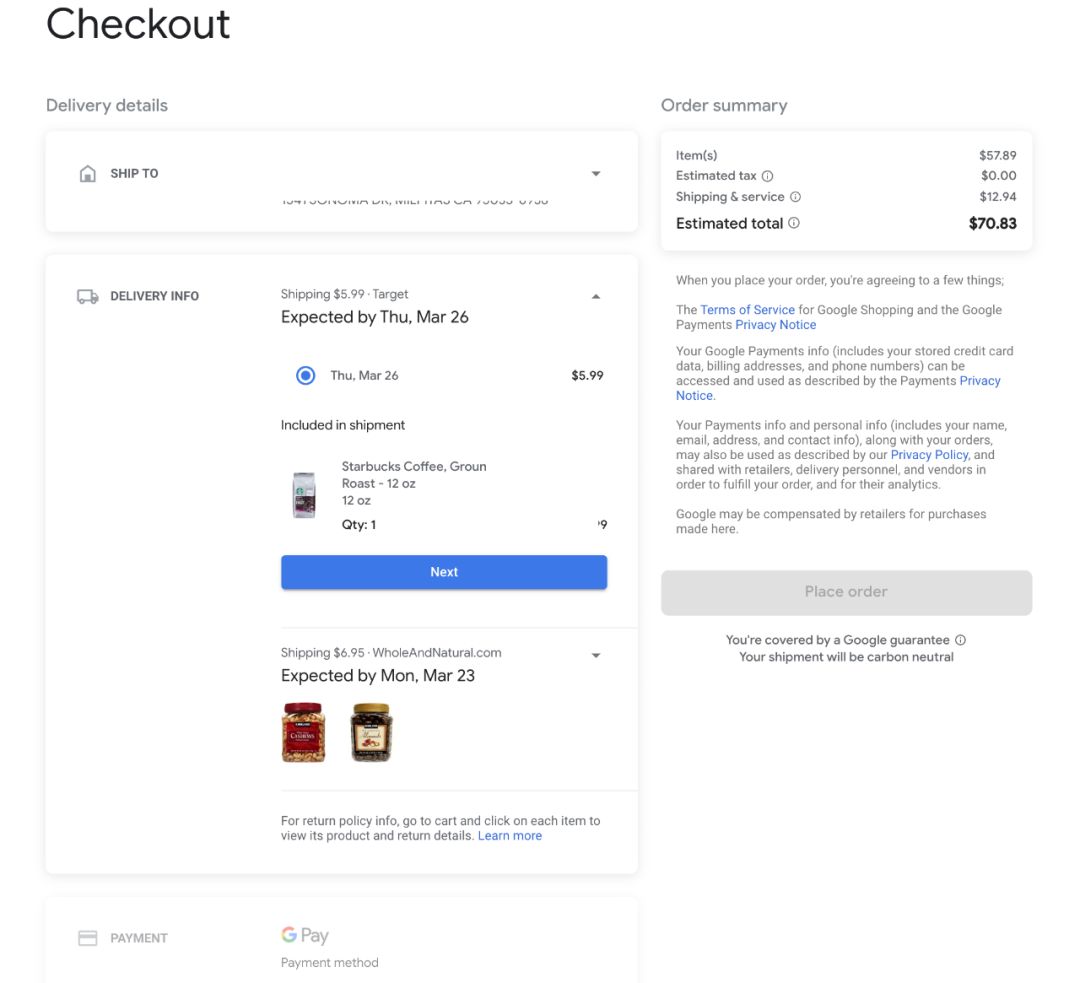Click the Google Pay logo
1080x983 pixels.
click(x=304, y=935)
